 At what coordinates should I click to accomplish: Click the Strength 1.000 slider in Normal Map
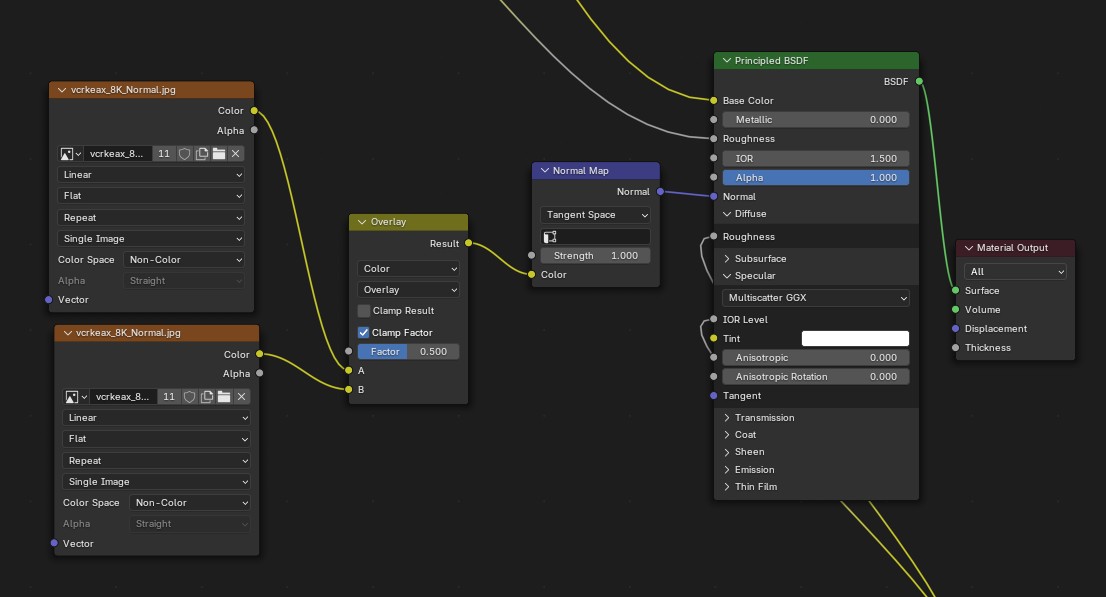tap(595, 255)
